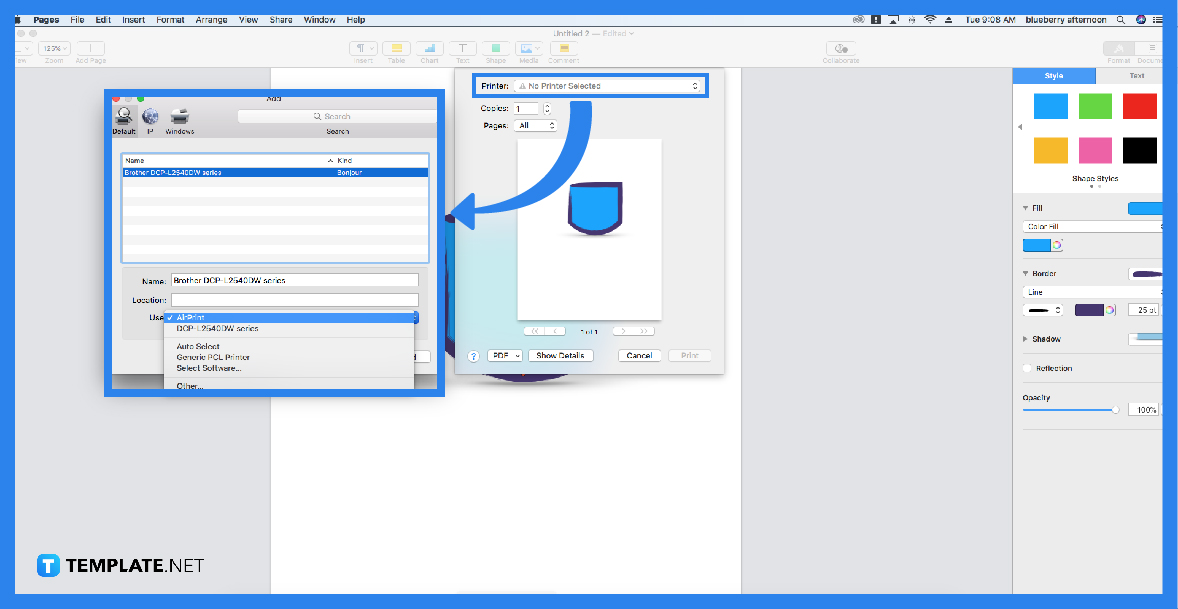Insert a Shape from the toolbar
This screenshot has width=1178, height=609.
pos(496,49)
